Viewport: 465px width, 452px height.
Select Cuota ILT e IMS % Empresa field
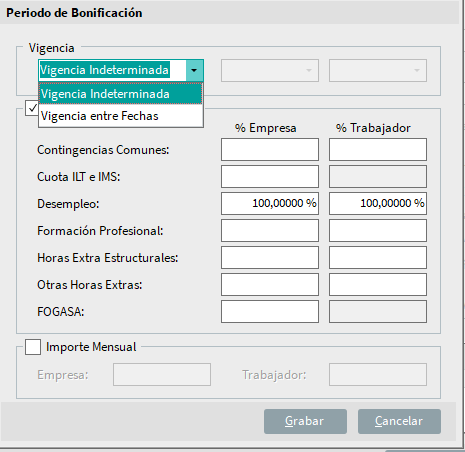pos(270,176)
